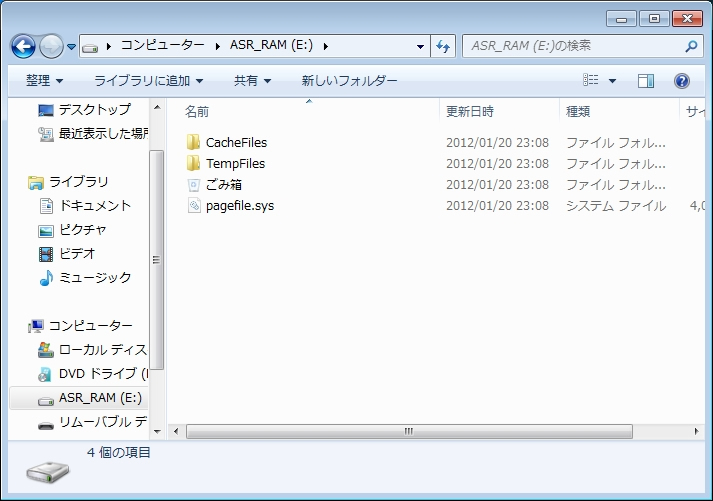This screenshot has width=713, height=501.
Task: Click the 新しいフォルダー button
Action: [349, 81]
